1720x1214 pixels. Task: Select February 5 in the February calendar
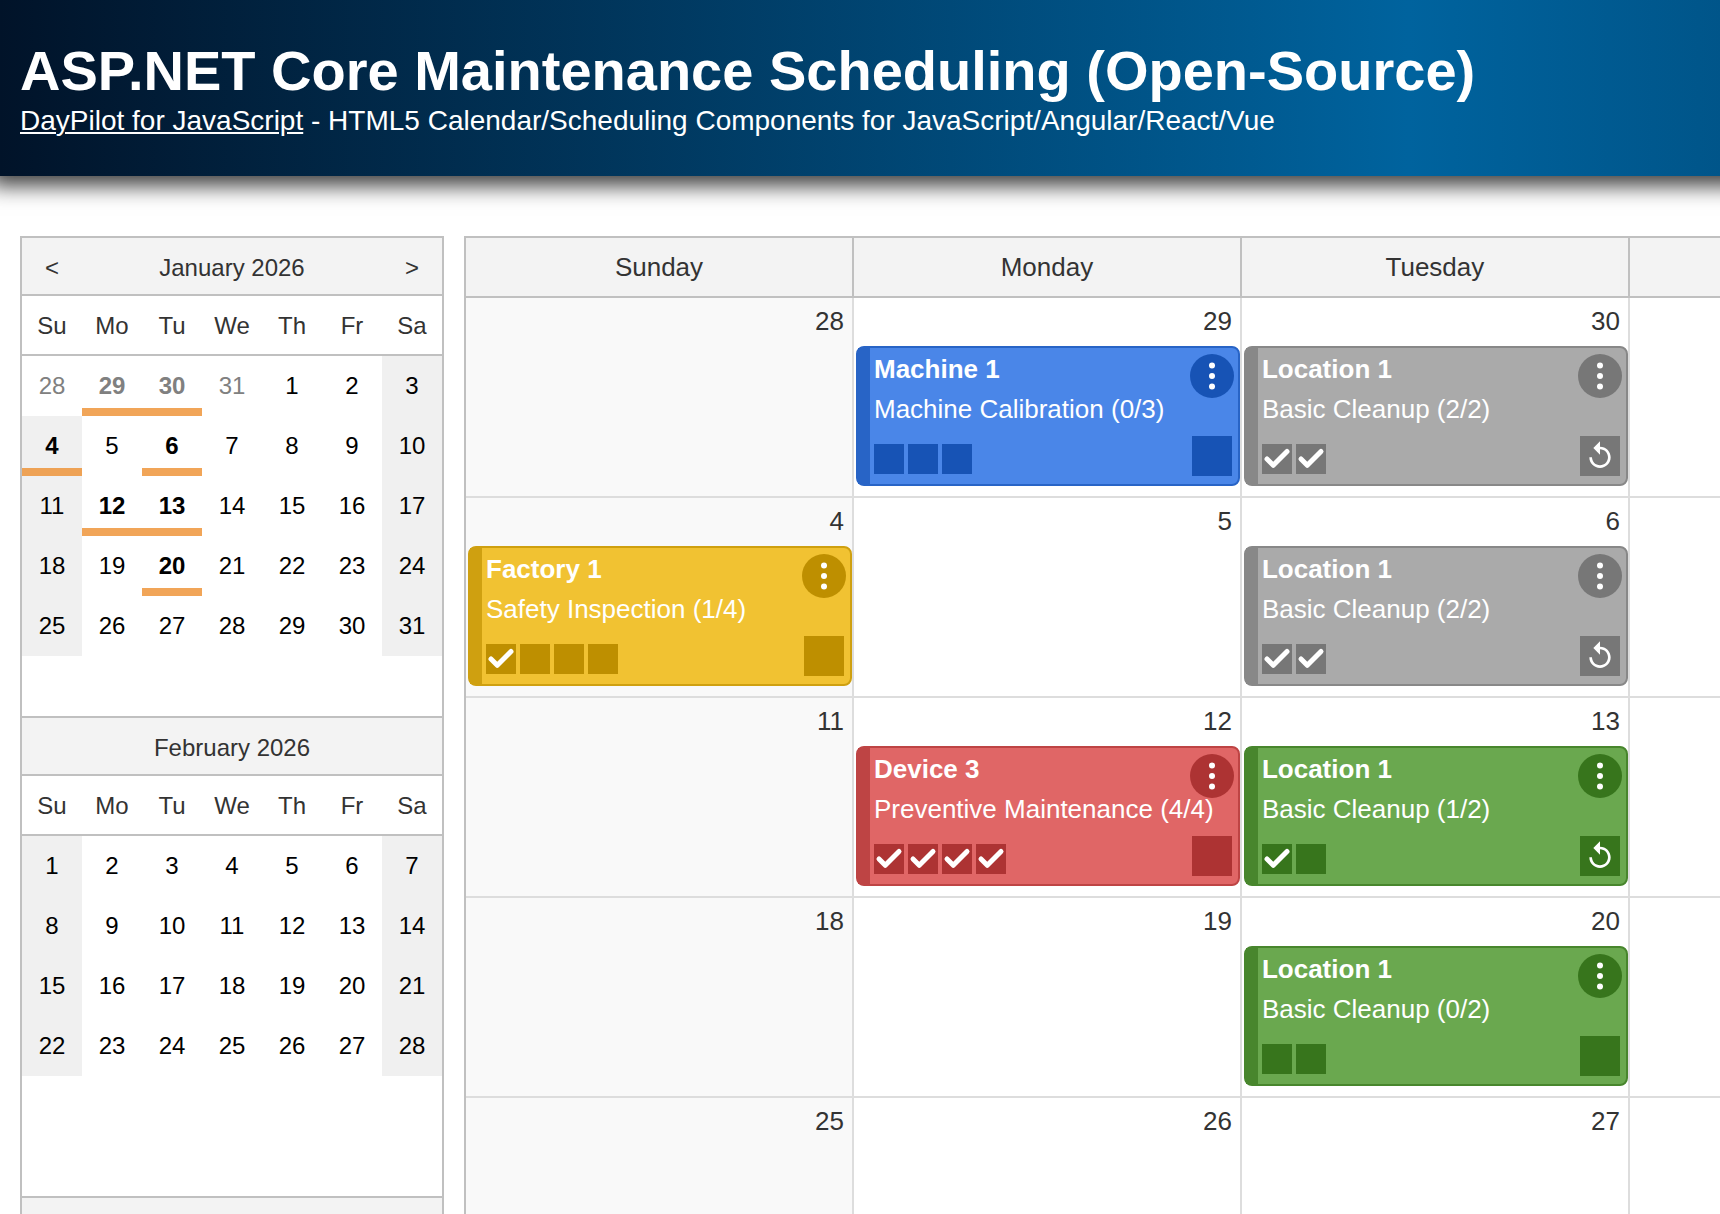pos(291,866)
